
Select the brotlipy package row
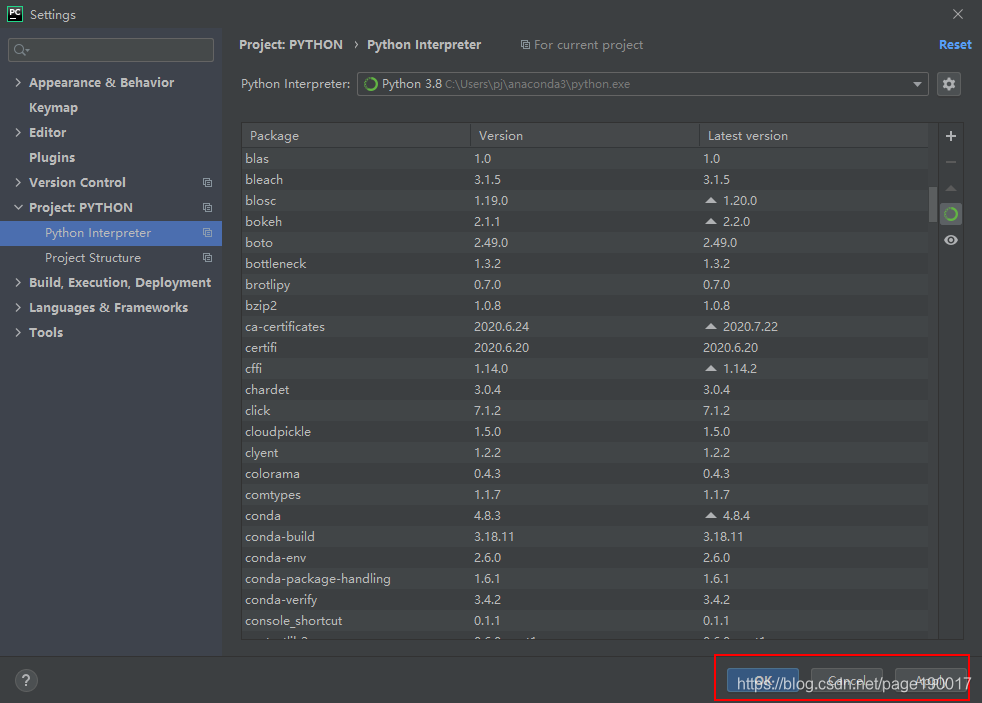[585, 285]
